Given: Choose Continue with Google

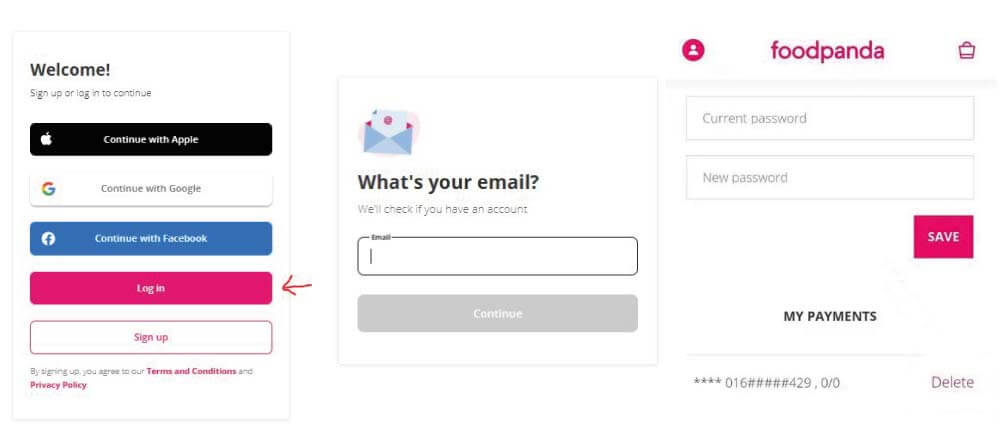Looking at the screenshot, I should 151,189.
